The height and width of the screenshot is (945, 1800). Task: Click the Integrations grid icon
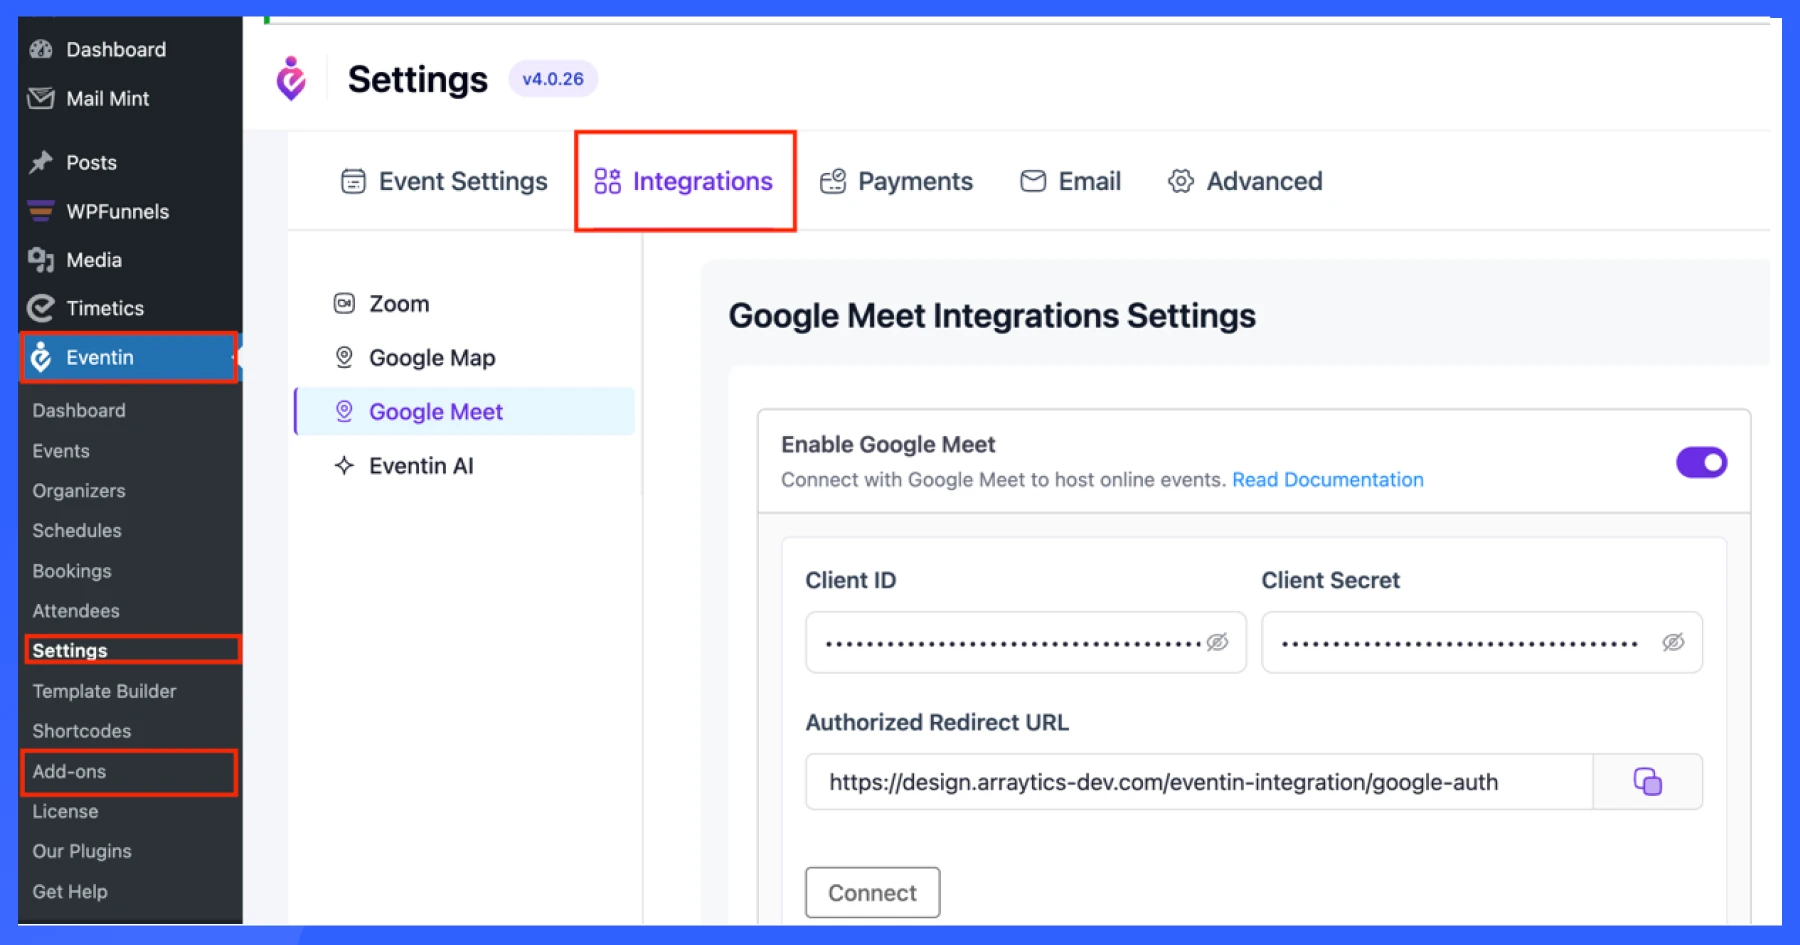(x=607, y=181)
